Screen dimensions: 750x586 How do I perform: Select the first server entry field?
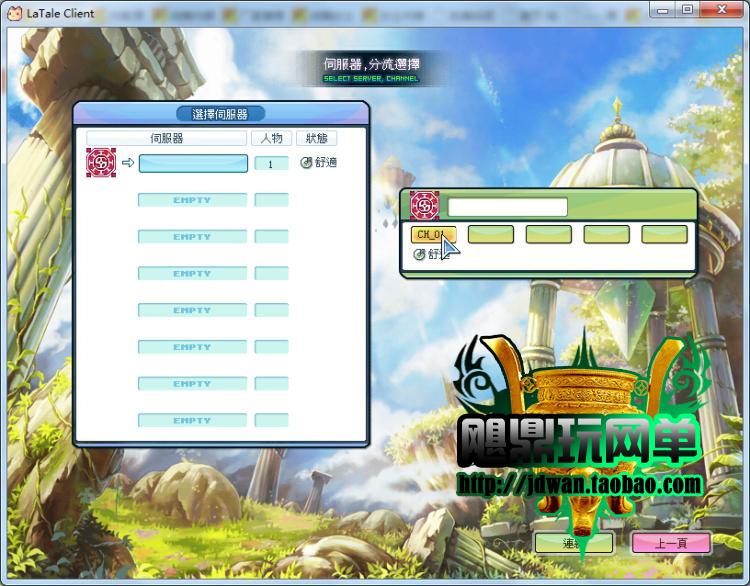tap(193, 163)
